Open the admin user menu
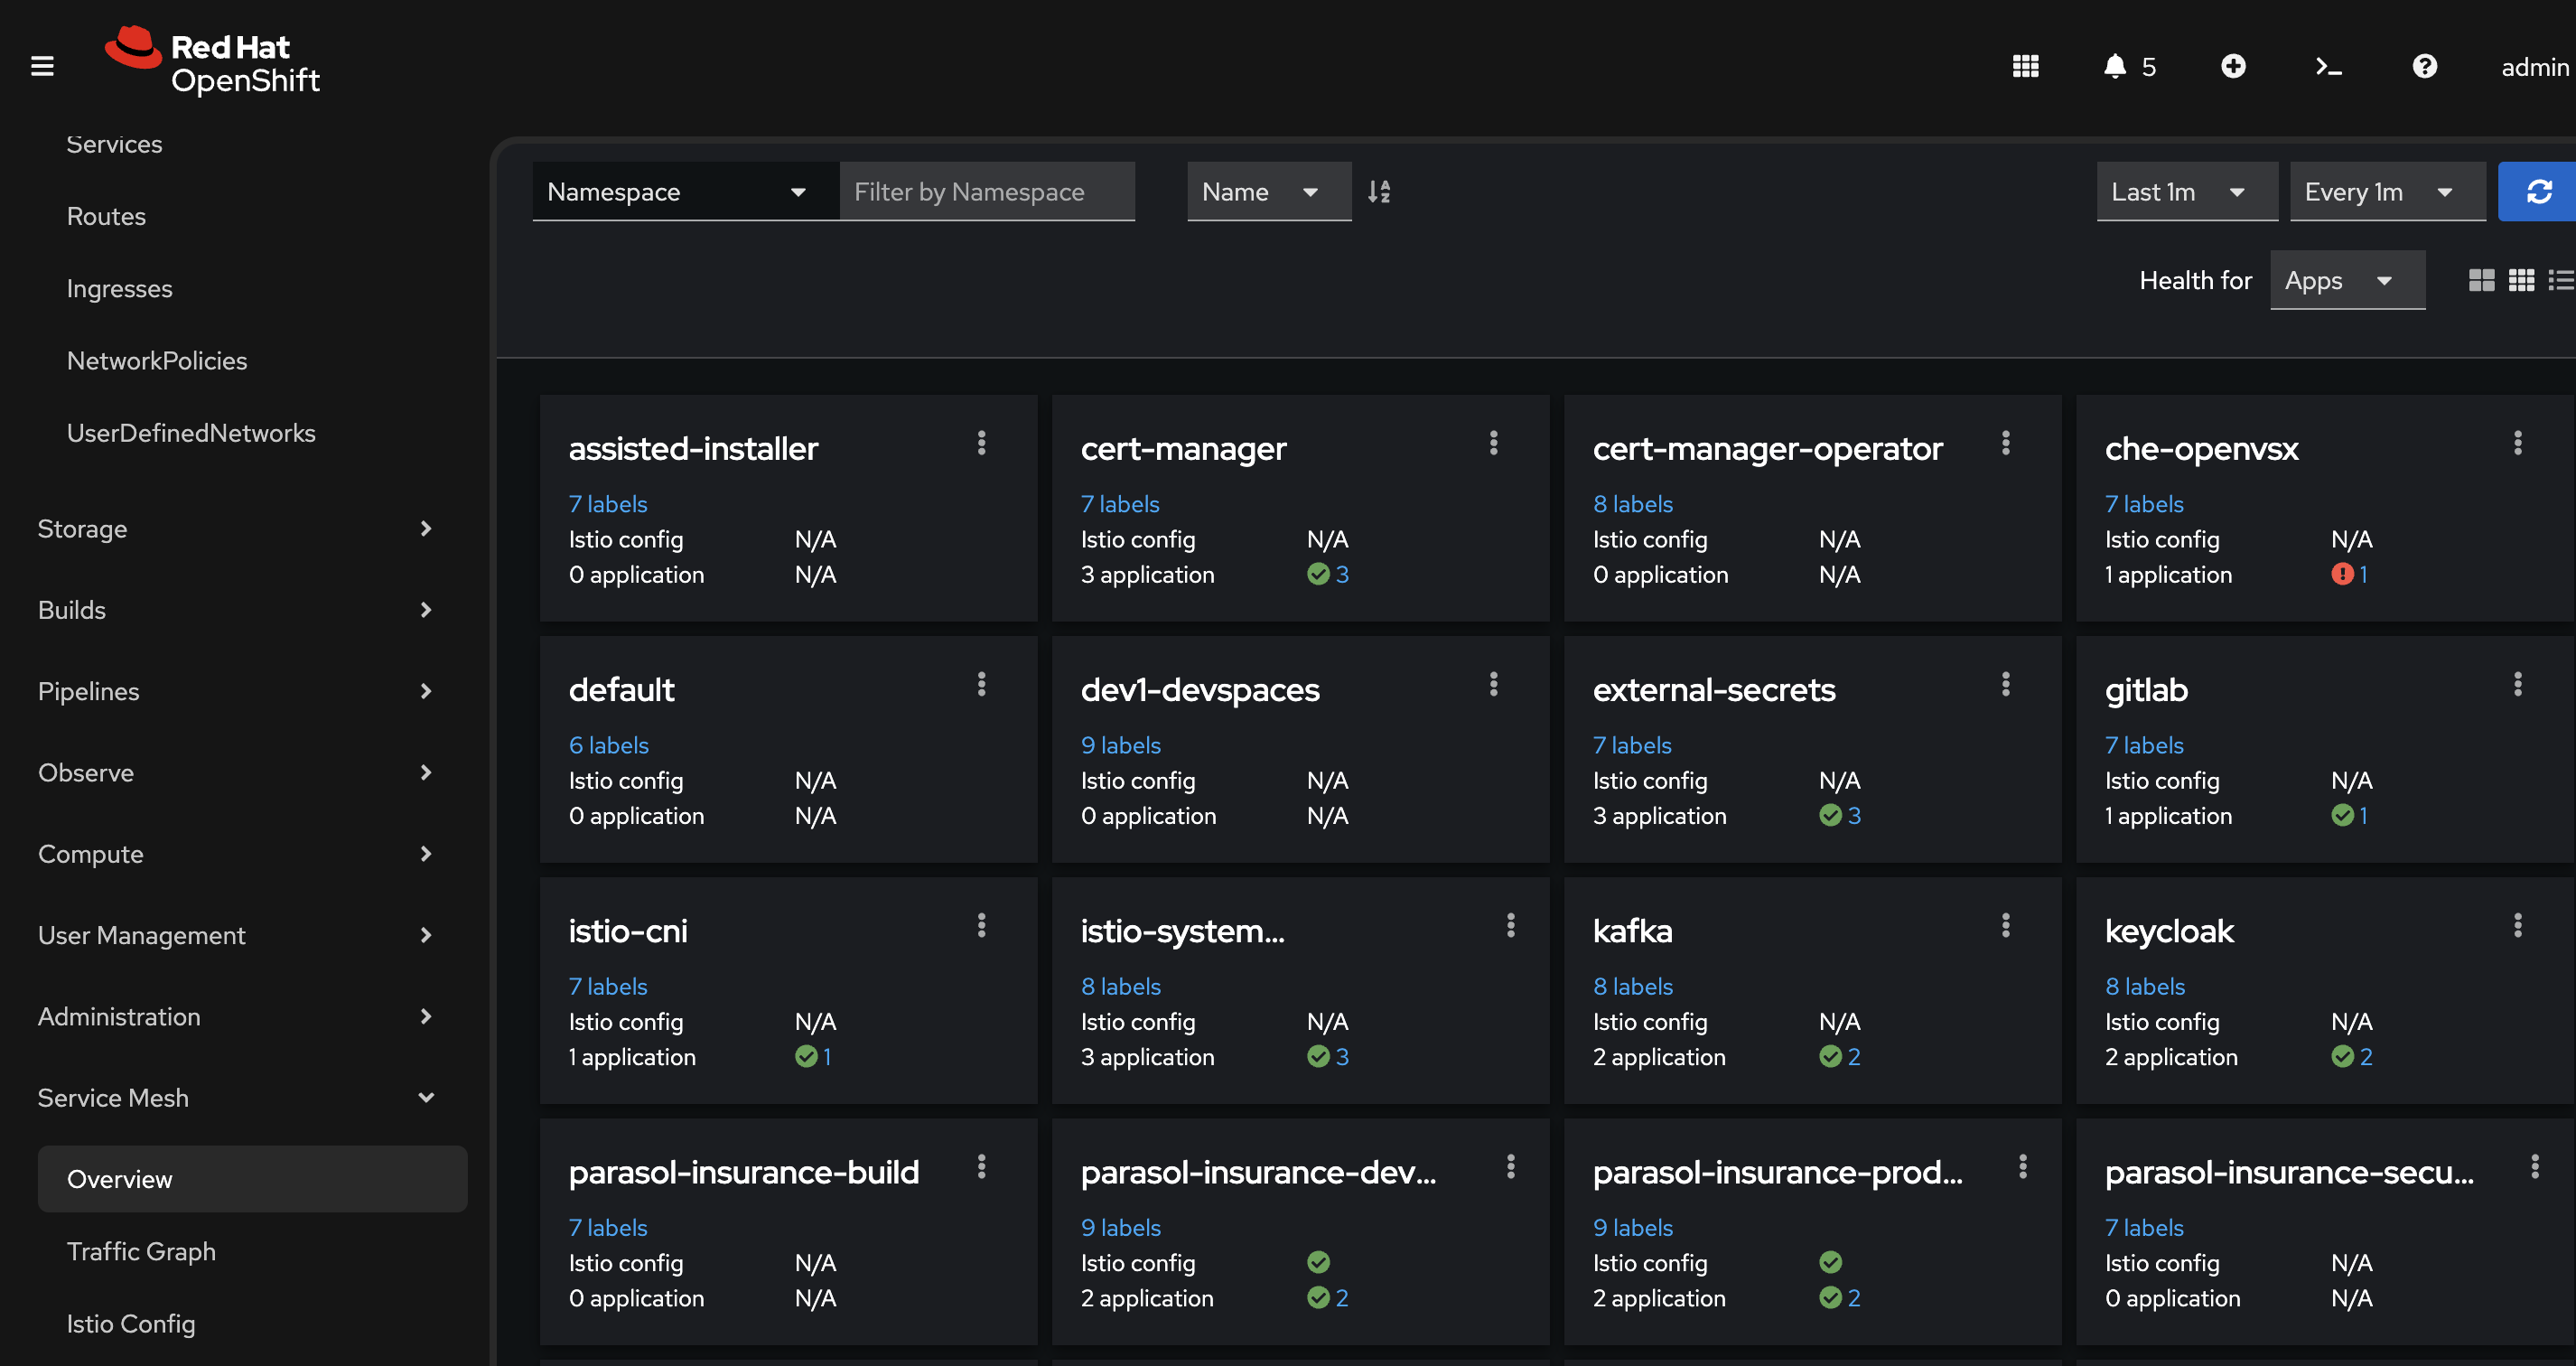Viewport: 2576px width, 1366px height. click(x=2532, y=66)
